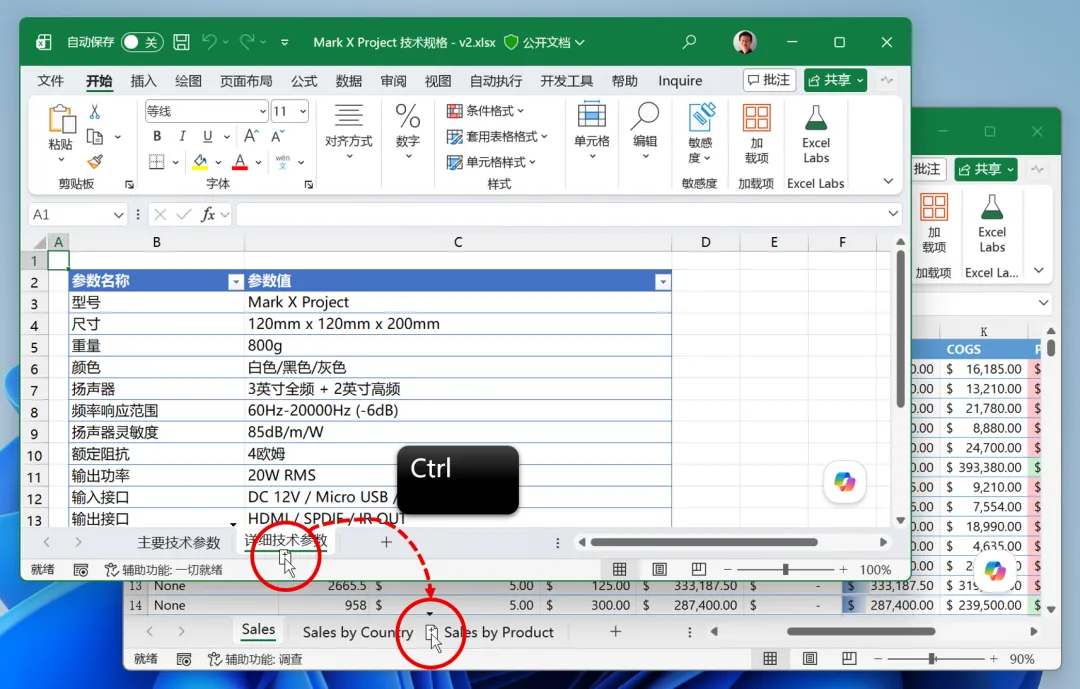Screen dimensions: 1080x689
Task: Click the zoom slider in front window status bar
Action: click(785, 570)
